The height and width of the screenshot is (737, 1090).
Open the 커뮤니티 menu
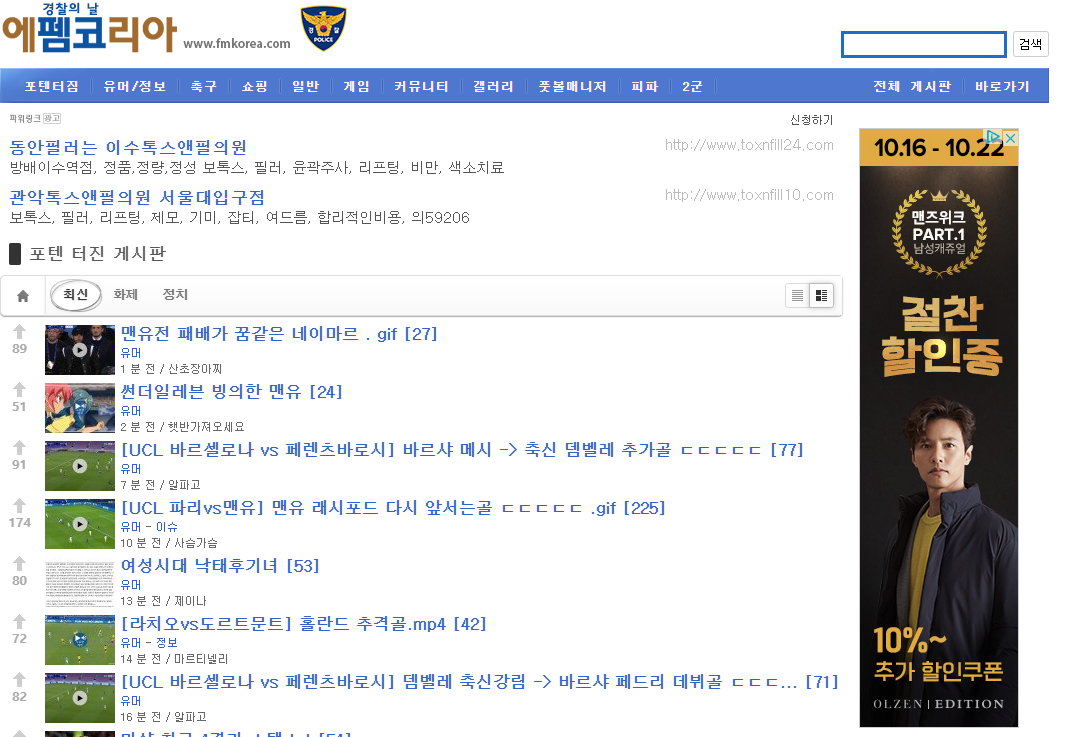[421, 86]
